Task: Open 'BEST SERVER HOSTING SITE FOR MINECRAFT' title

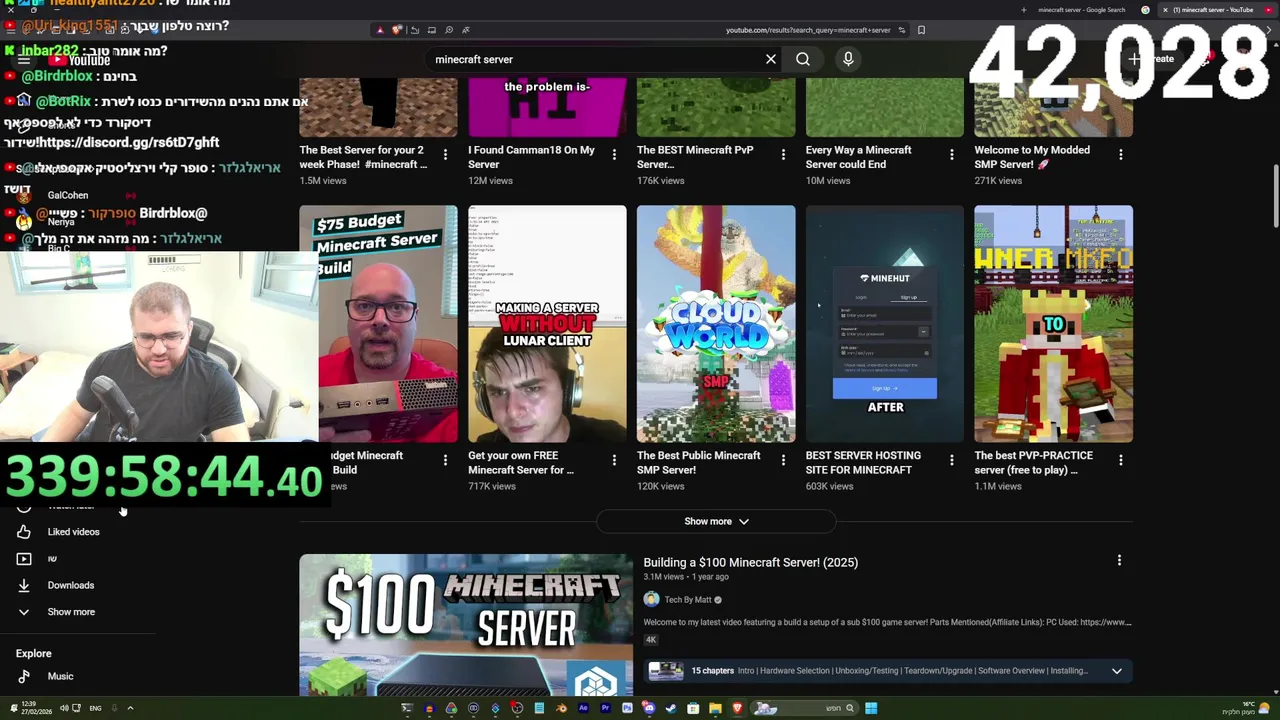Action: coord(863,462)
